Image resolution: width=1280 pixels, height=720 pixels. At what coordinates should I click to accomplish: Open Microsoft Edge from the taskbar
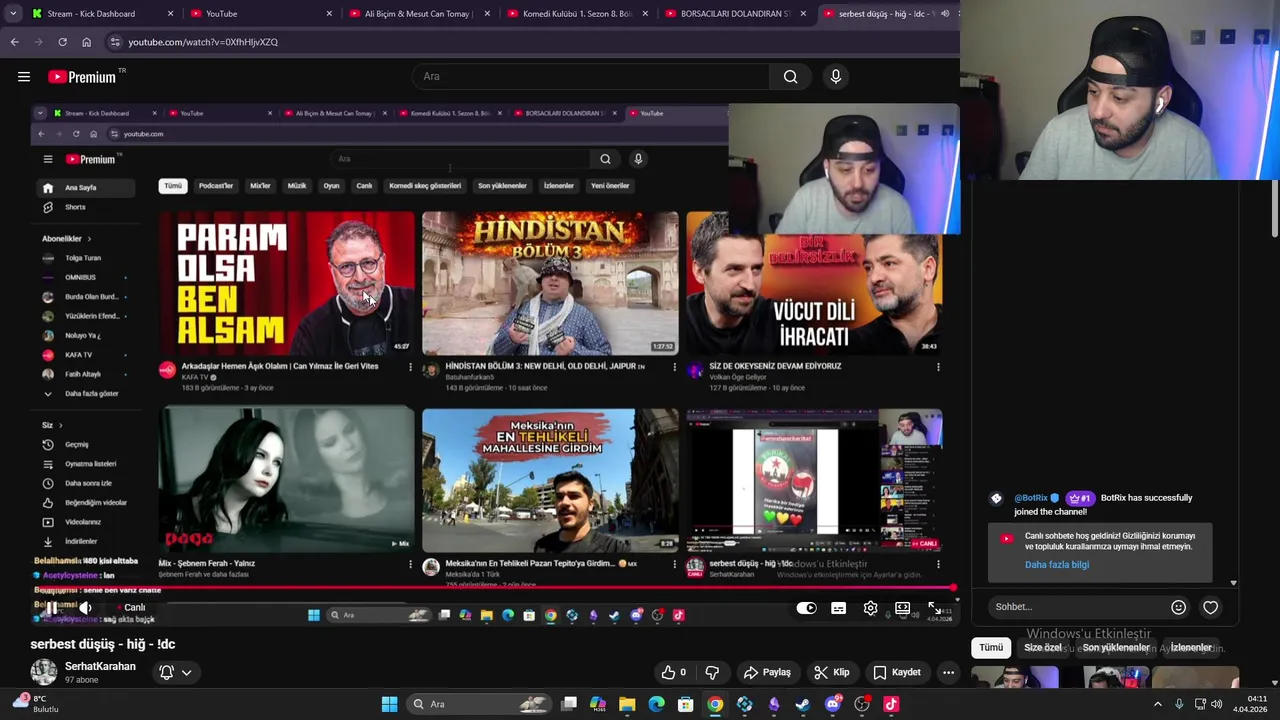coord(656,704)
